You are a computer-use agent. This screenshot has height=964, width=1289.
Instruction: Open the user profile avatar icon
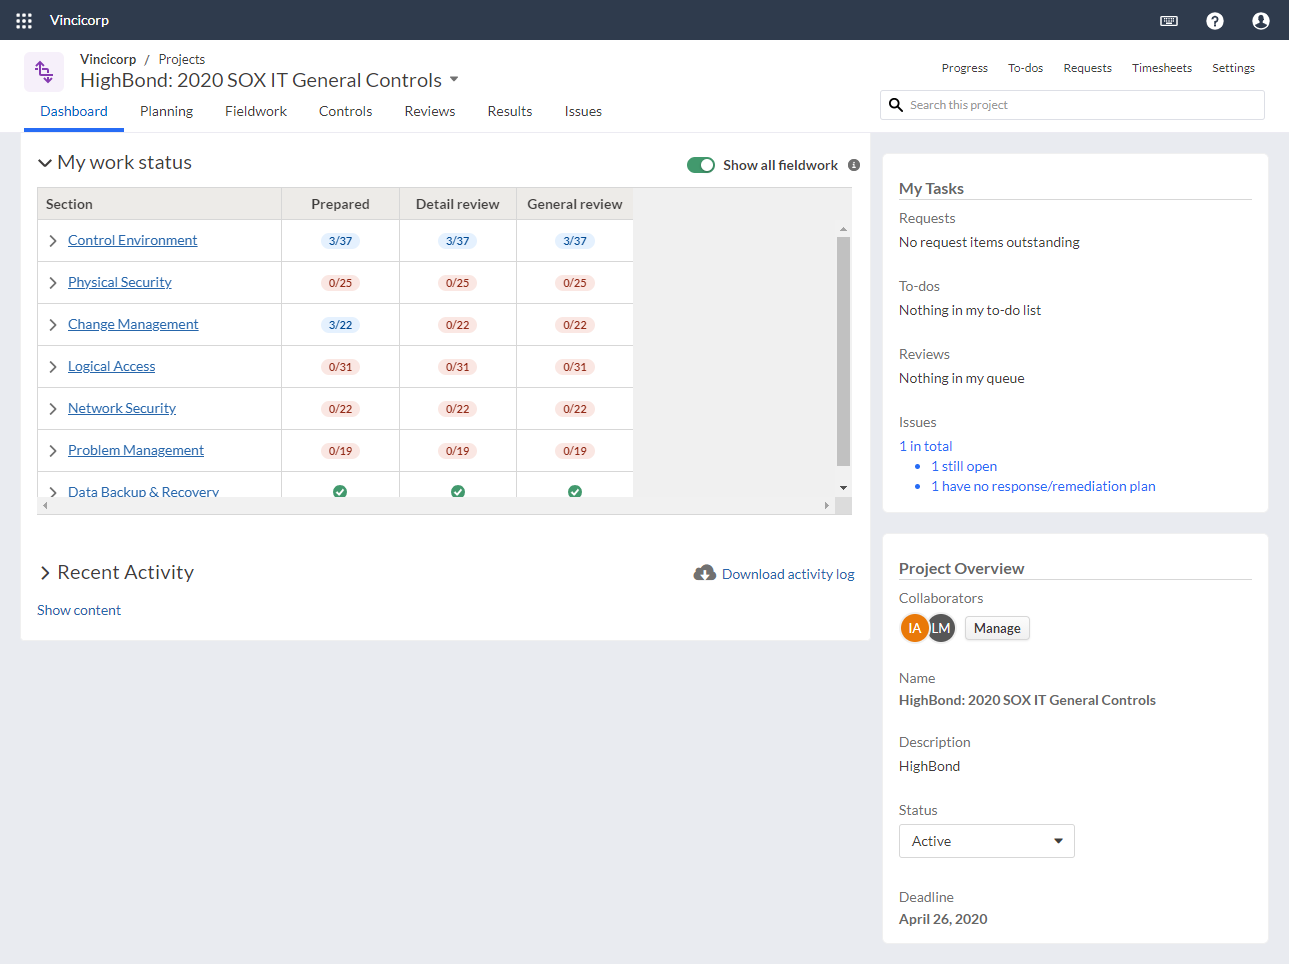pos(1261,20)
